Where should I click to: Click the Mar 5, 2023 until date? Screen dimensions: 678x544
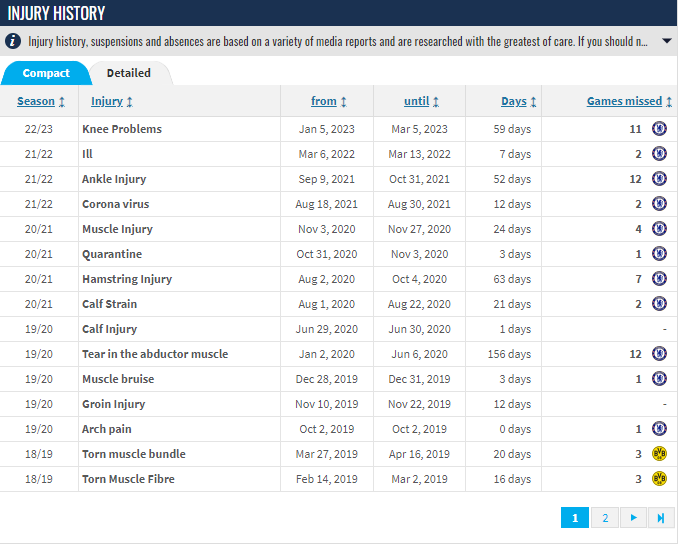(x=419, y=129)
